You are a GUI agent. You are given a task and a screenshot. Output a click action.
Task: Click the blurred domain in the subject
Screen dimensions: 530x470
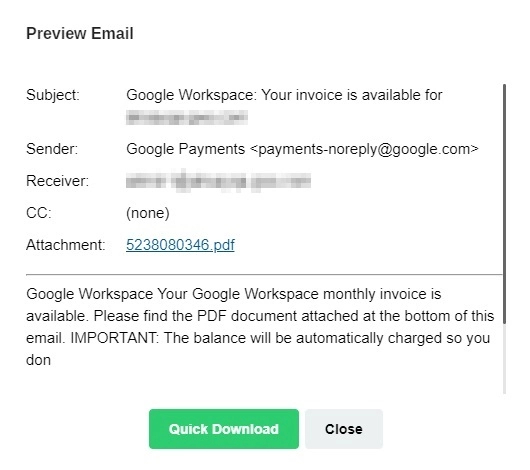click(x=187, y=117)
